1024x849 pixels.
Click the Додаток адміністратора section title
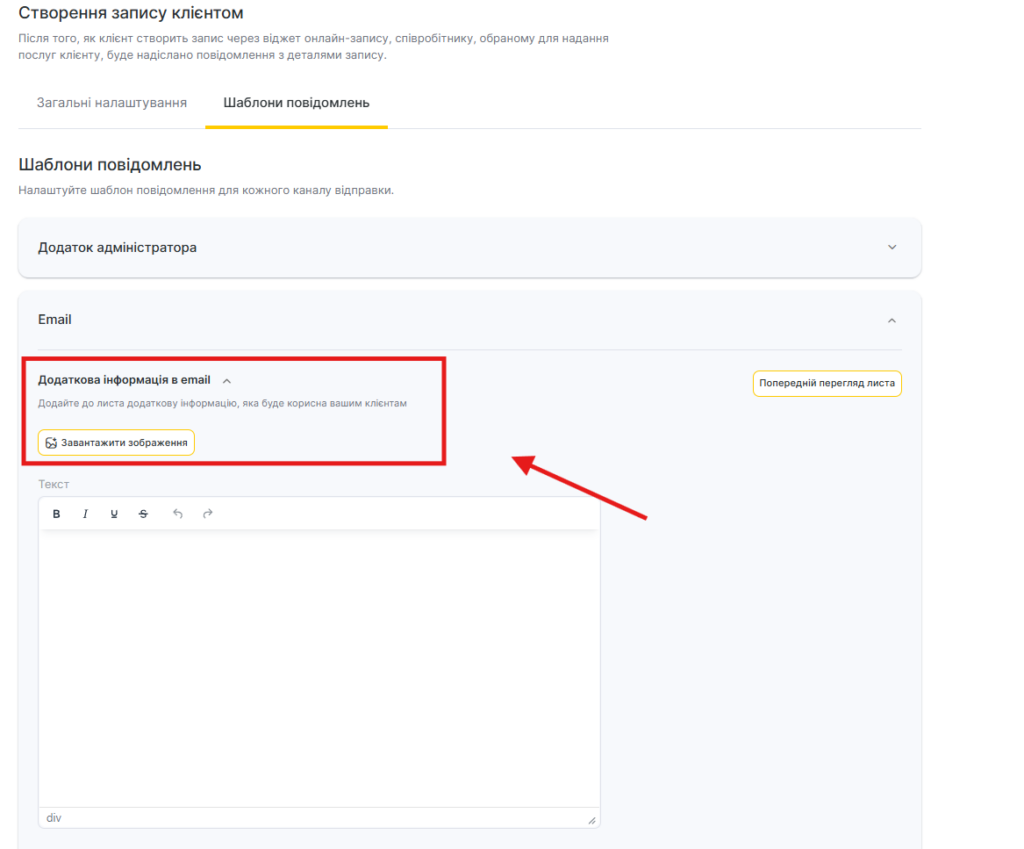pos(117,248)
